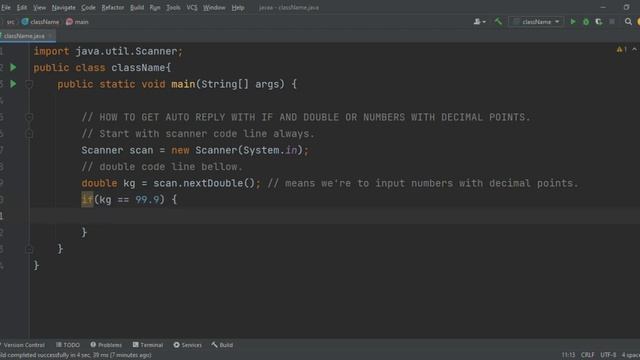
Task: Click the CRLF line separator indicator
Action: tap(587, 355)
